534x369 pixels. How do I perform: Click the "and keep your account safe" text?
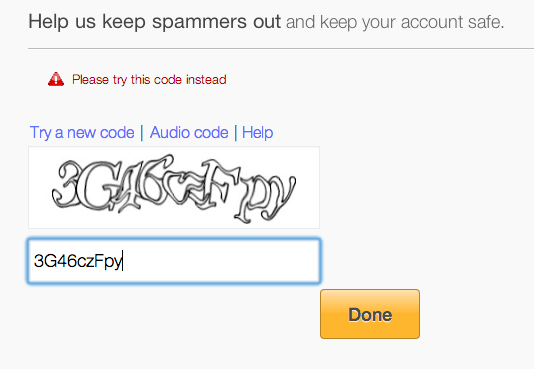point(395,22)
